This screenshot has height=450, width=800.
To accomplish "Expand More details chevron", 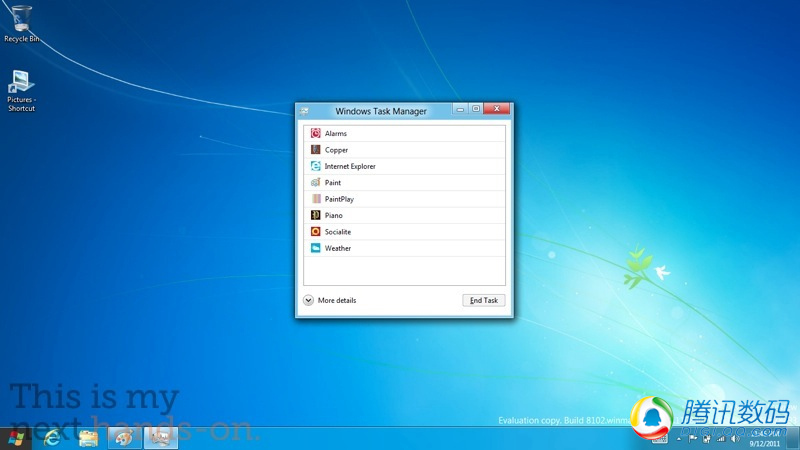I will click(308, 300).
